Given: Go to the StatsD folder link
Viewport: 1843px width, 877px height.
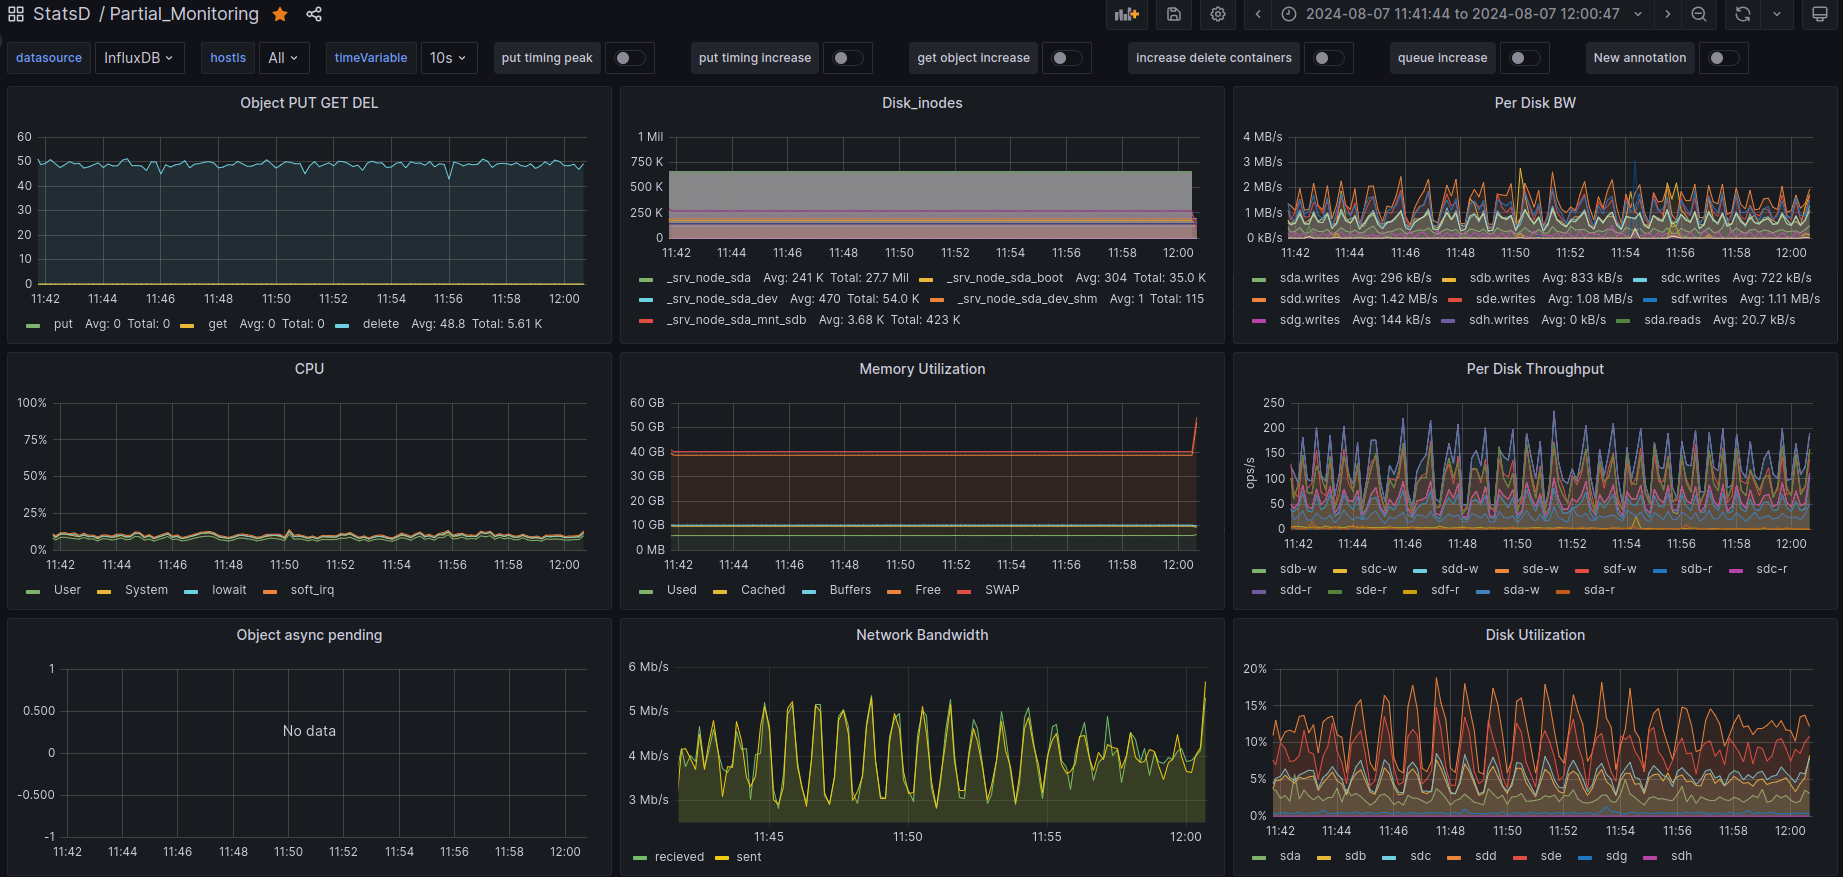Looking at the screenshot, I should 61,14.
